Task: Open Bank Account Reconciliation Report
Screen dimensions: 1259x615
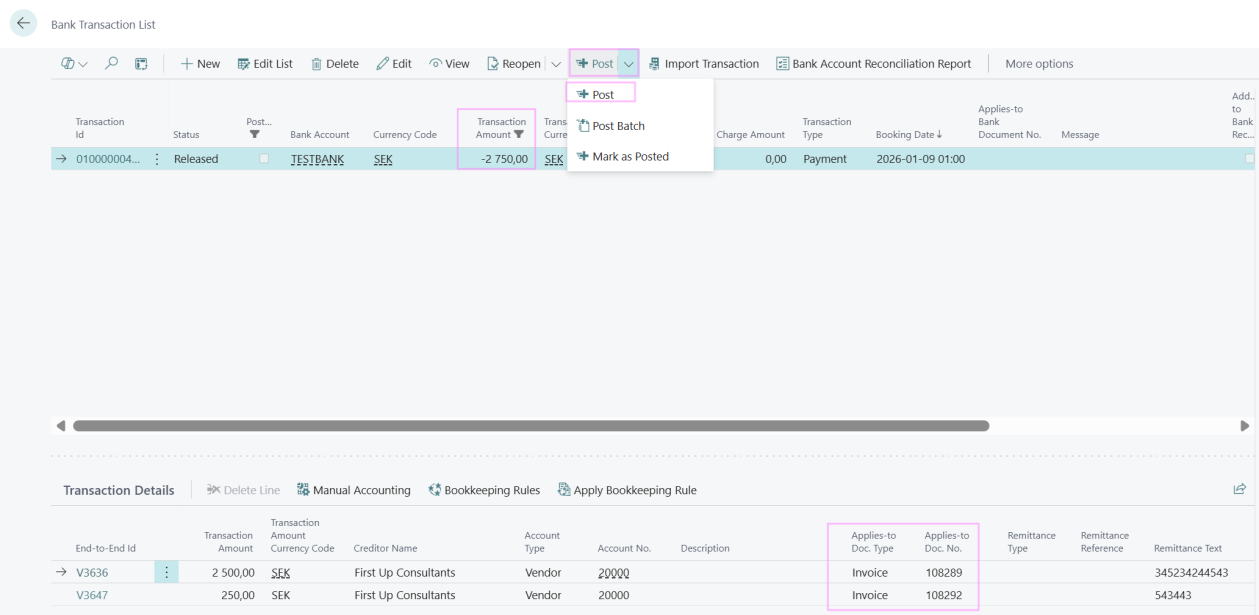Action: [873, 63]
